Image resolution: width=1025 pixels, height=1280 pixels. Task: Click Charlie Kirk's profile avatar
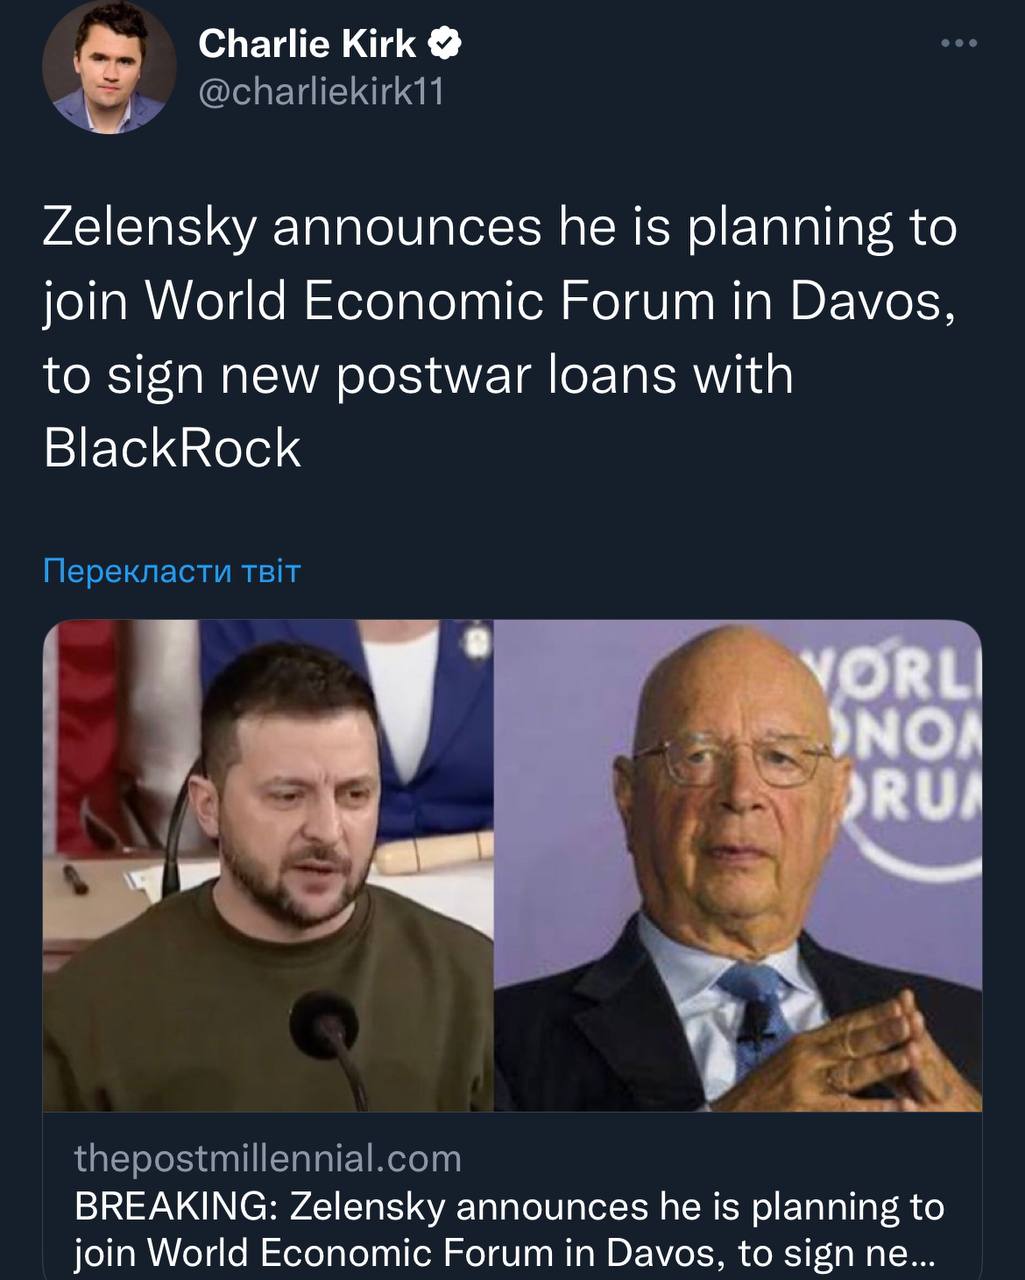(x=107, y=68)
